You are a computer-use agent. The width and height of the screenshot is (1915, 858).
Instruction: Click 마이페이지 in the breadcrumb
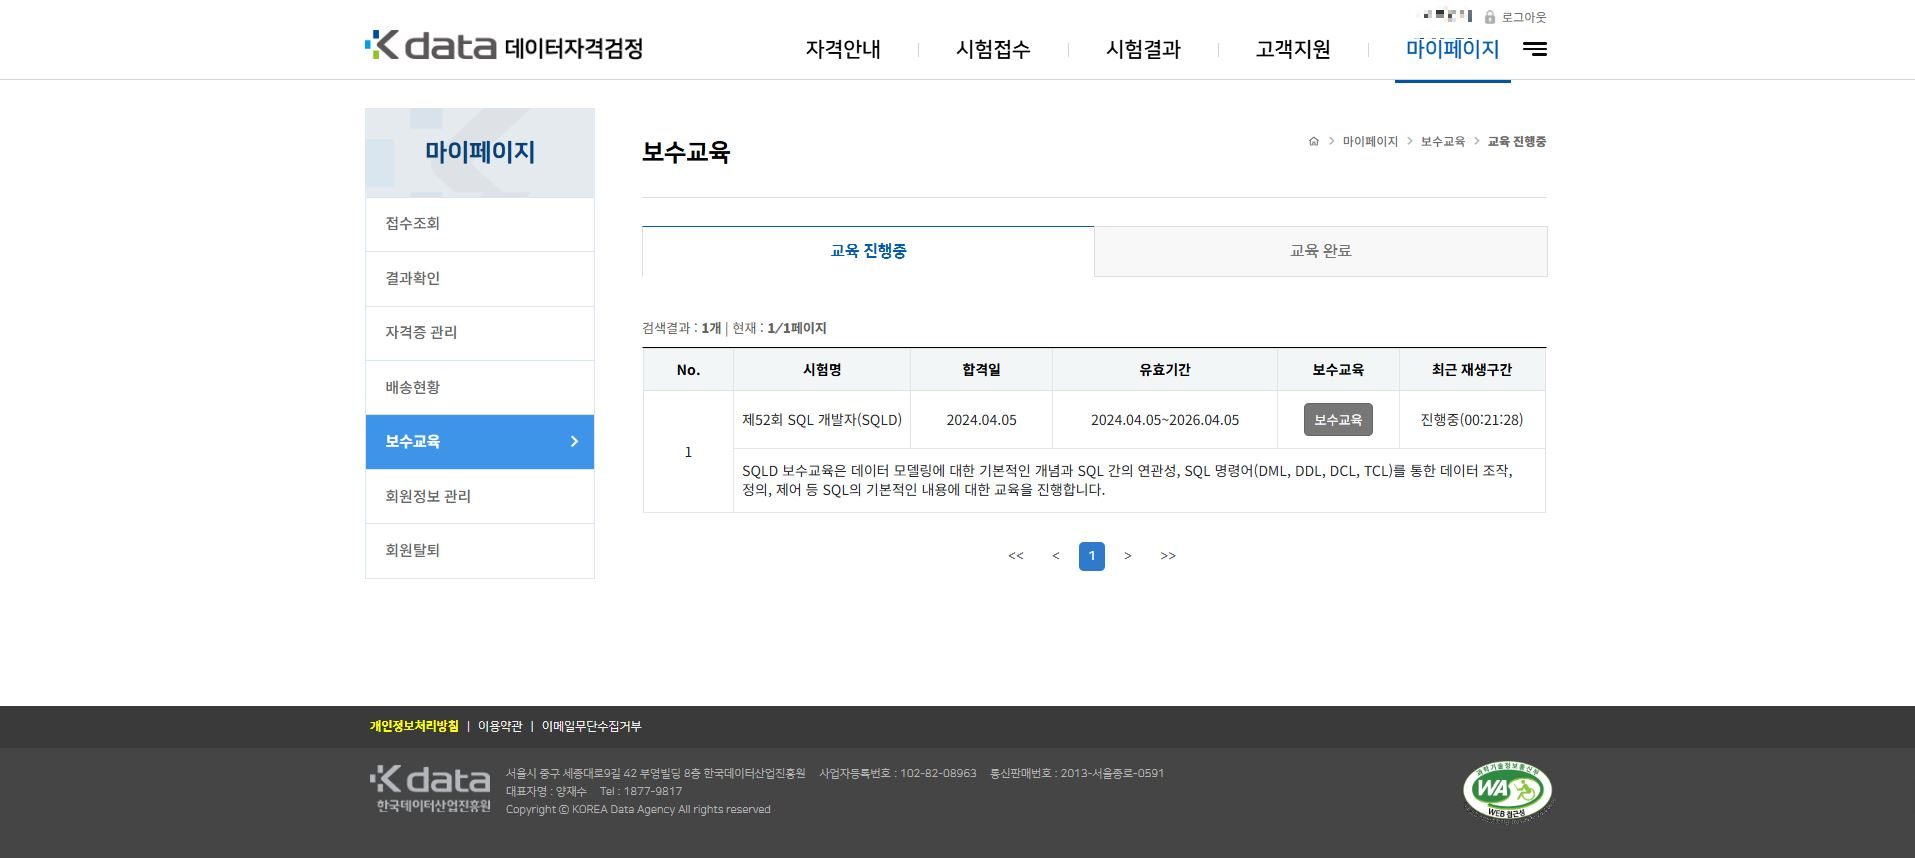(x=1370, y=141)
